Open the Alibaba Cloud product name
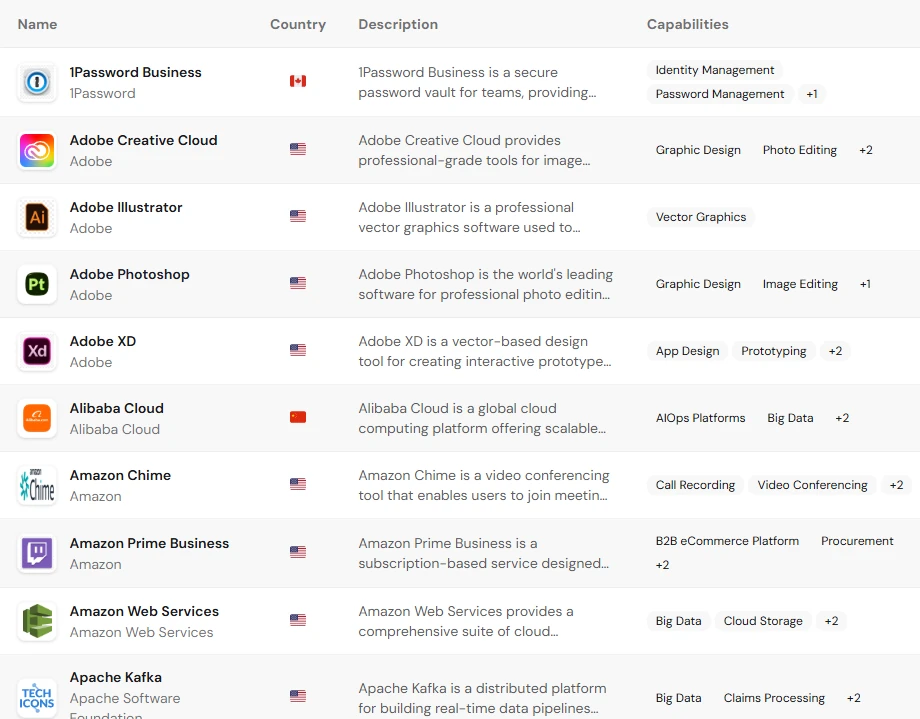The image size is (920, 719). (117, 408)
